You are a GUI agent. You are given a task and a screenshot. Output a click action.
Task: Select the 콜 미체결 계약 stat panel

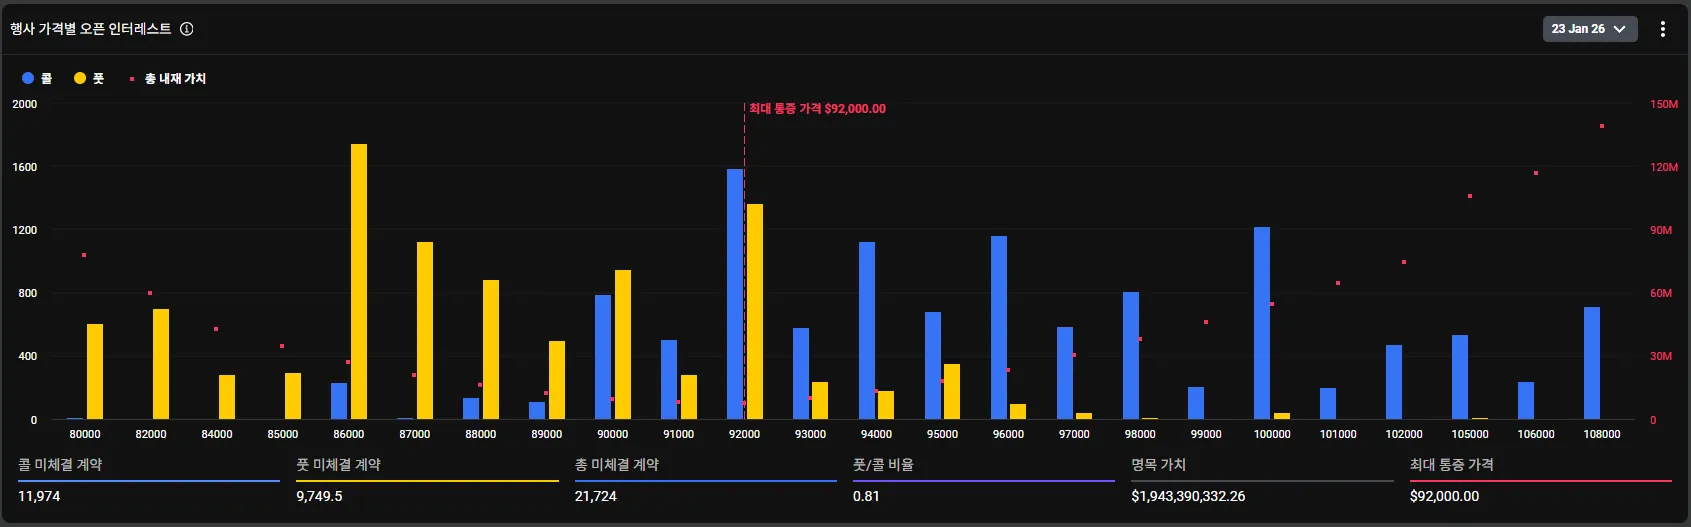148,480
